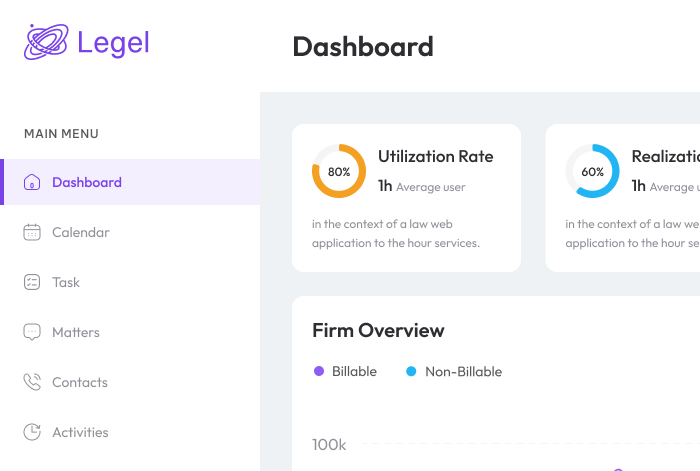Viewport: 700px width, 471px height.
Task: Navigate to the Contacts page
Action: click(x=80, y=382)
